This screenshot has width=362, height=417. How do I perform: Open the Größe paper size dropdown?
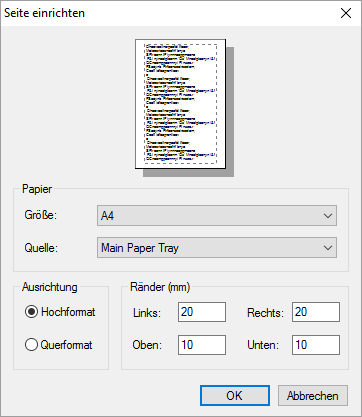click(217, 216)
